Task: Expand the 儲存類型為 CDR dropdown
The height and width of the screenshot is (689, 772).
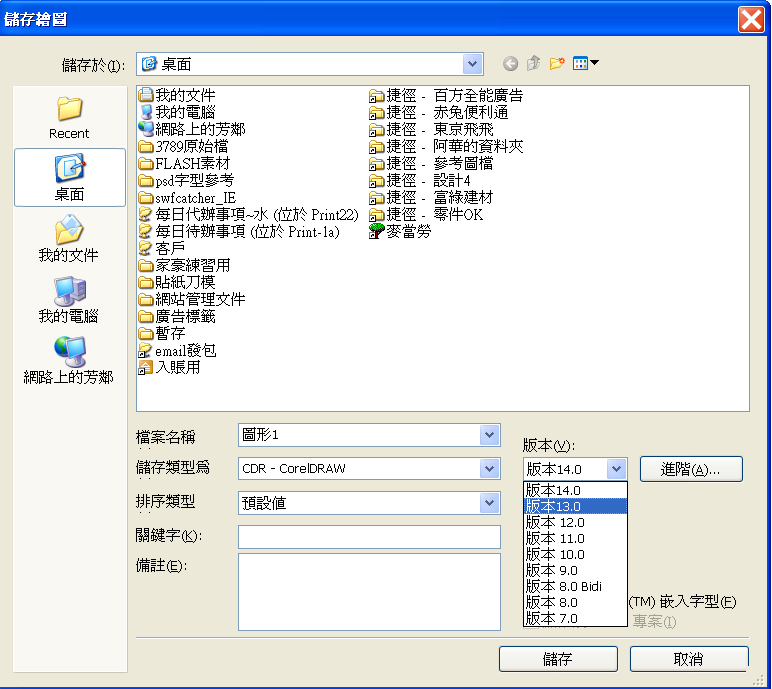Action: pyautogui.click(x=489, y=468)
